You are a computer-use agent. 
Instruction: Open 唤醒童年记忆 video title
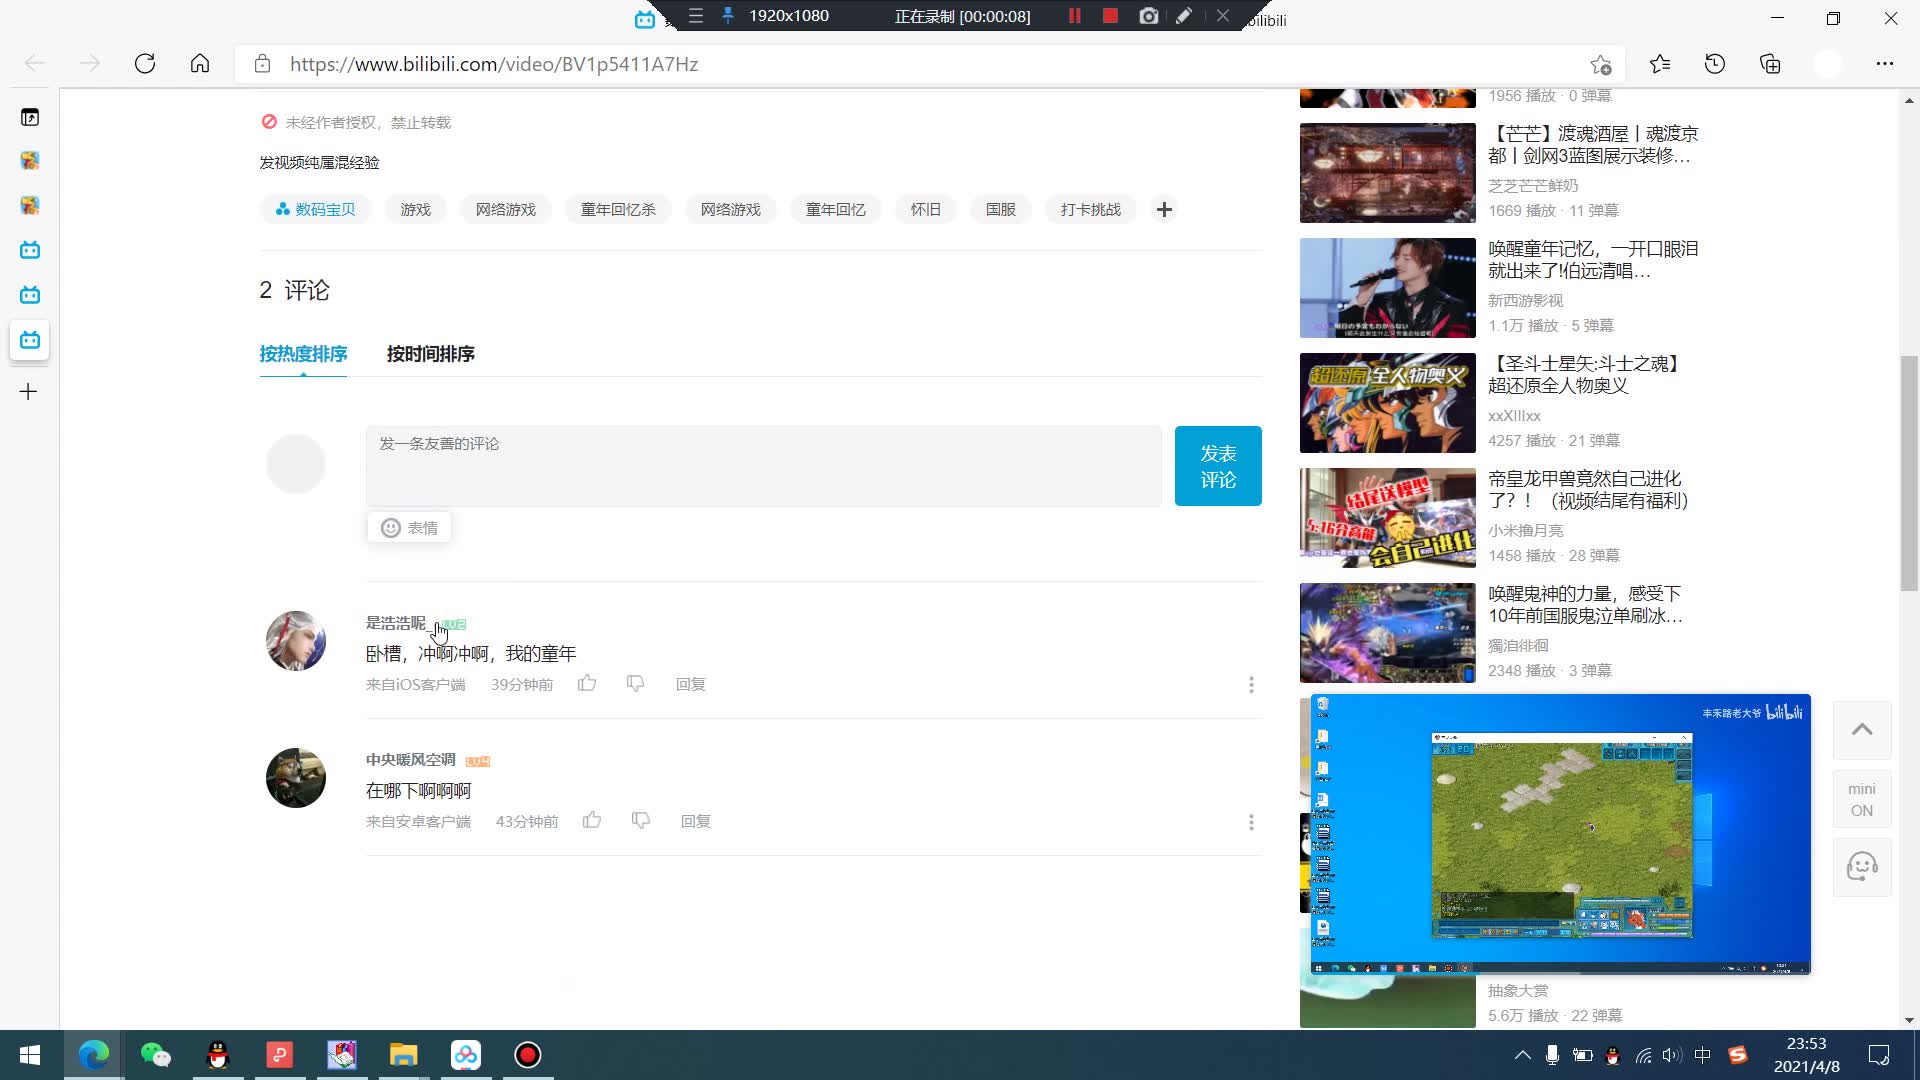[x=1593, y=260]
